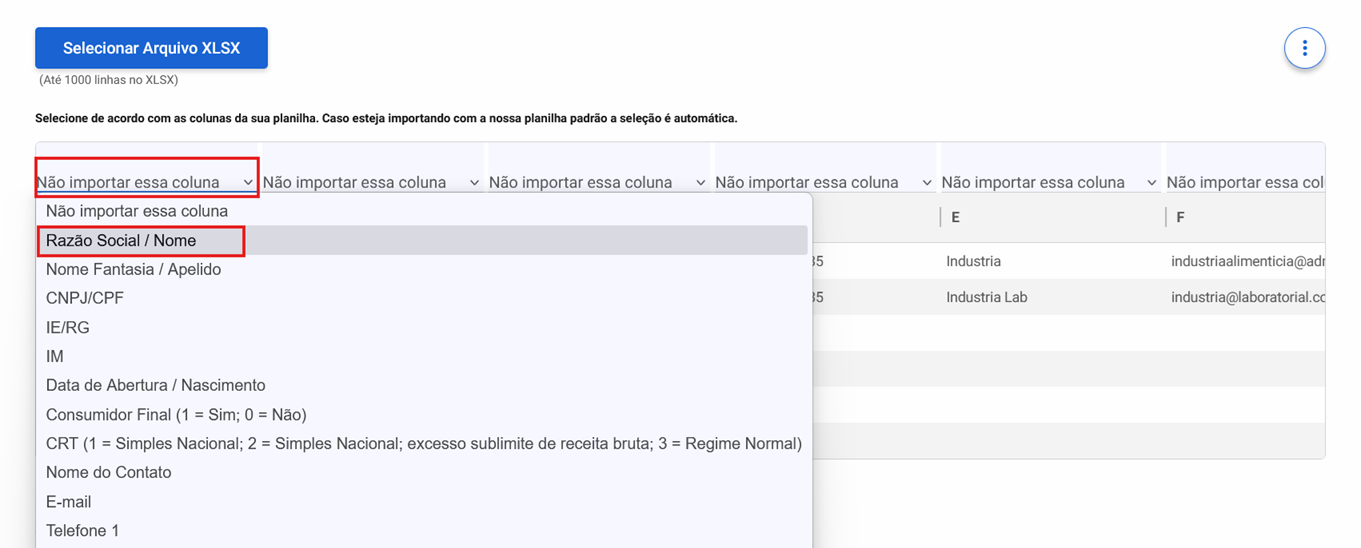1361x548 pixels.
Task: Open the three-dot options menu
Action: 1304,48
